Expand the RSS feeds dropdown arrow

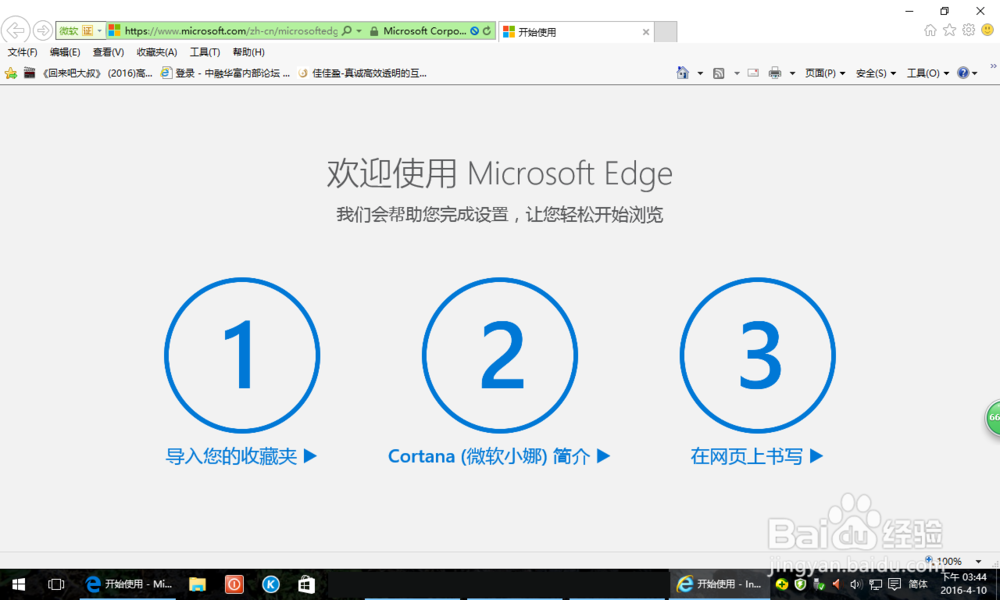[x=737, y=73]
